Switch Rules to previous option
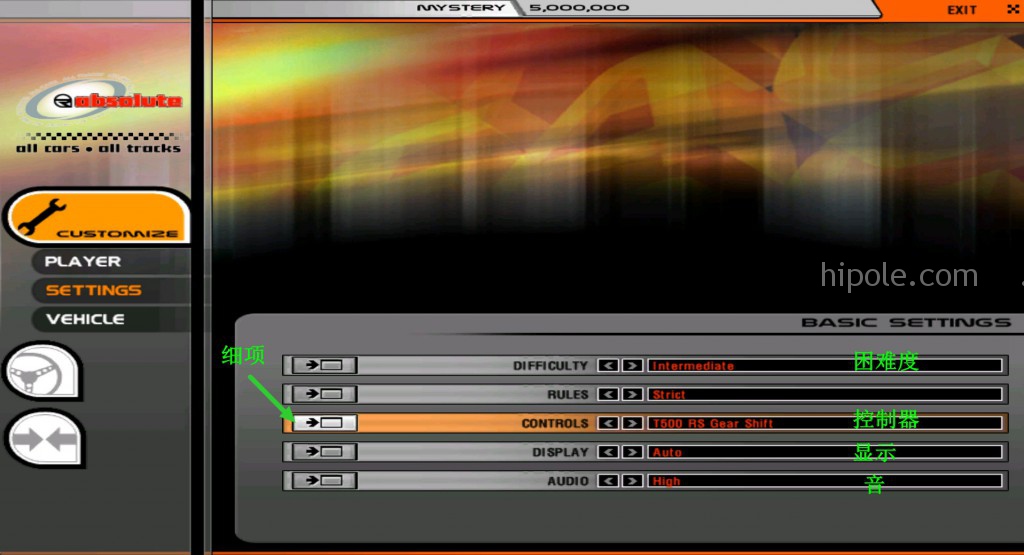Screen dimensions: 1024x555 pos(608,394)
